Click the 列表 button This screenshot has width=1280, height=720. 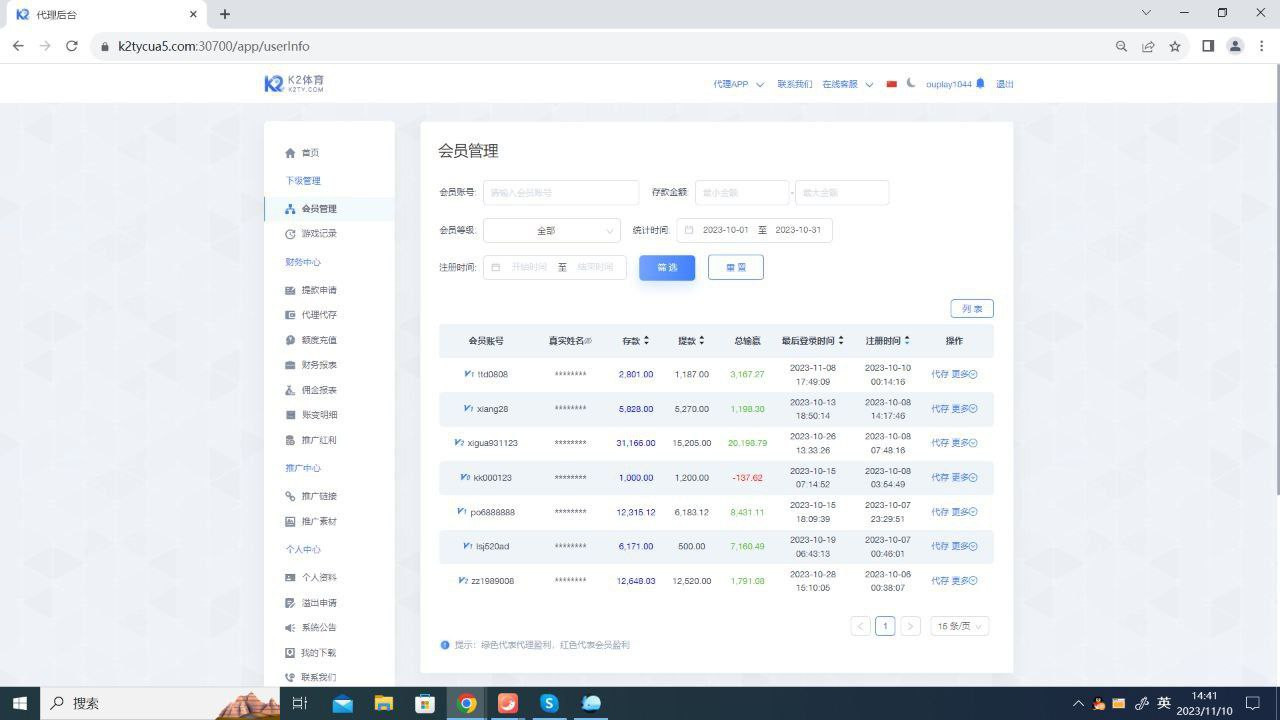[972, 309]
